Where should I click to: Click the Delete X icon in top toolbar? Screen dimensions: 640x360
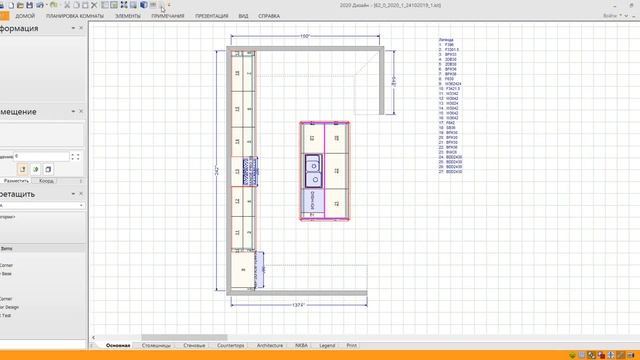94,5
